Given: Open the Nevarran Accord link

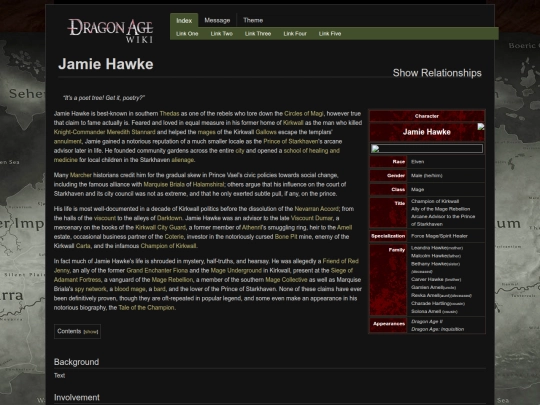Looking at the screenshot, I should [x=316, y=209].
